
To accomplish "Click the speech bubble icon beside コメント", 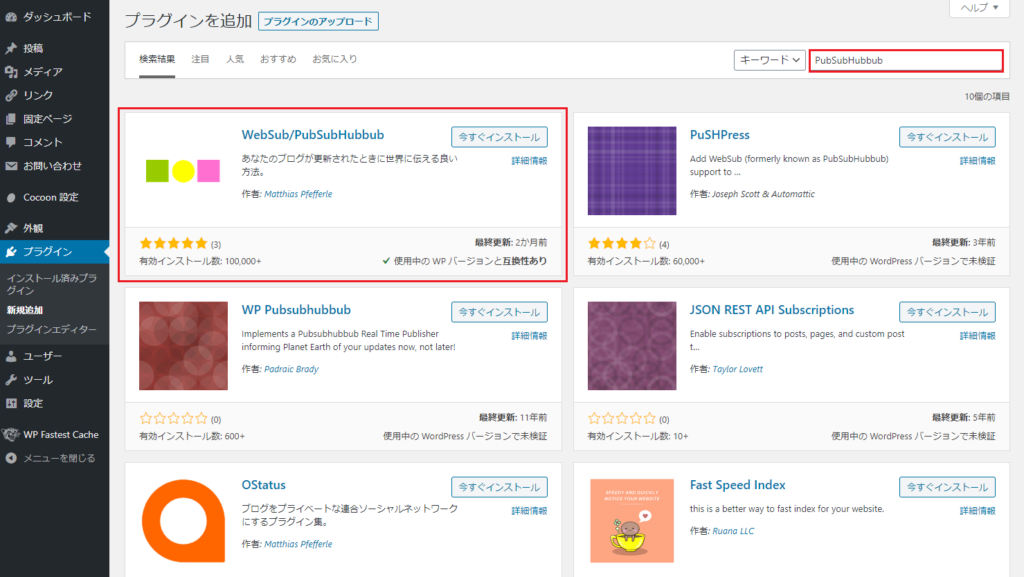I will pyautogui.click(x=11, y=142).
